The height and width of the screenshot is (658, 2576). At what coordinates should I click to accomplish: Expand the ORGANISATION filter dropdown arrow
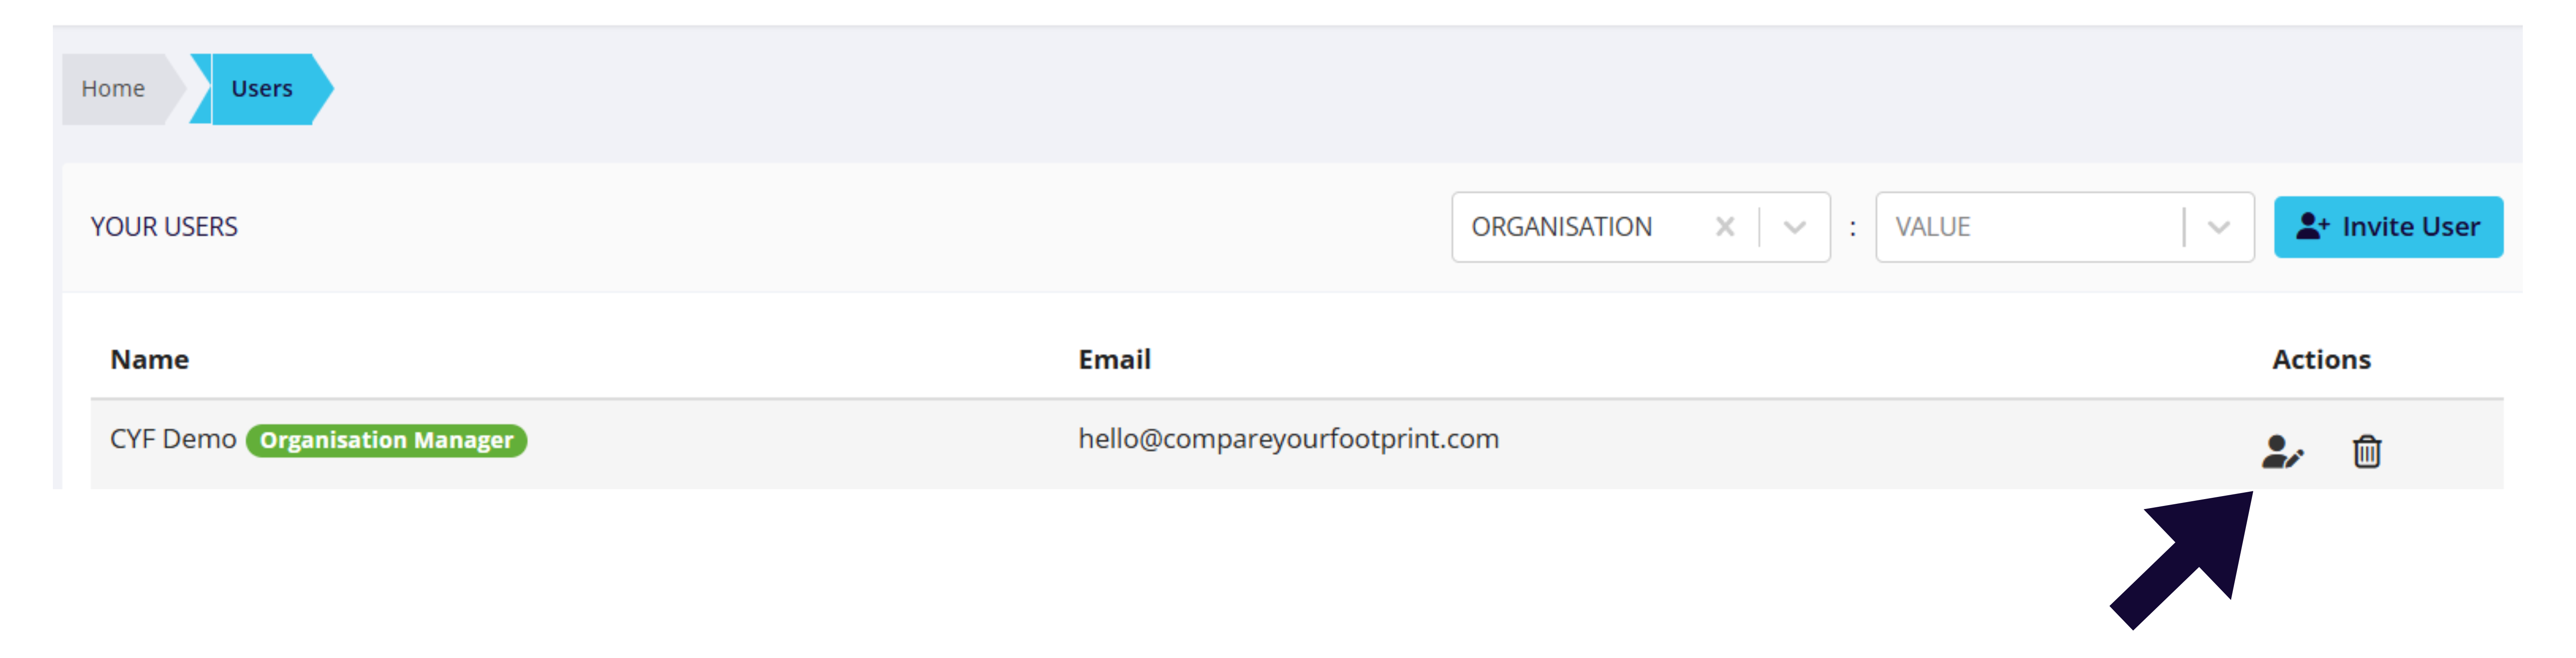[x=1795, y=227]
